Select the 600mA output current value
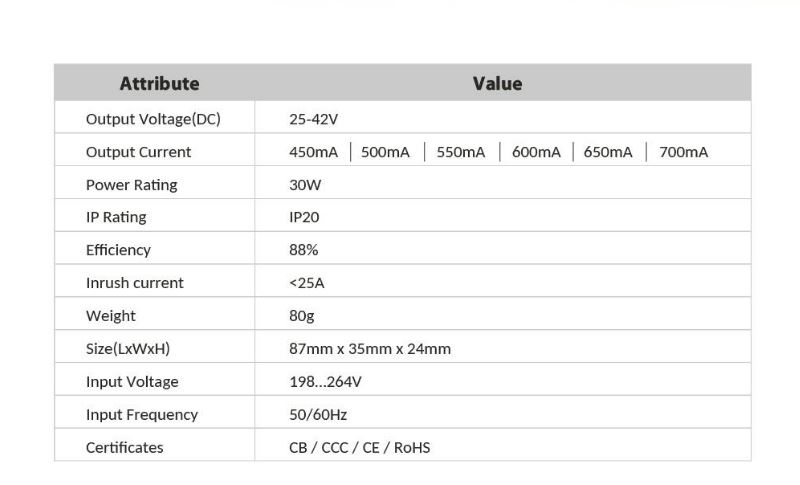Image resolution: width=800 pixels, height=485 pixels. click(x=536, y=152)
